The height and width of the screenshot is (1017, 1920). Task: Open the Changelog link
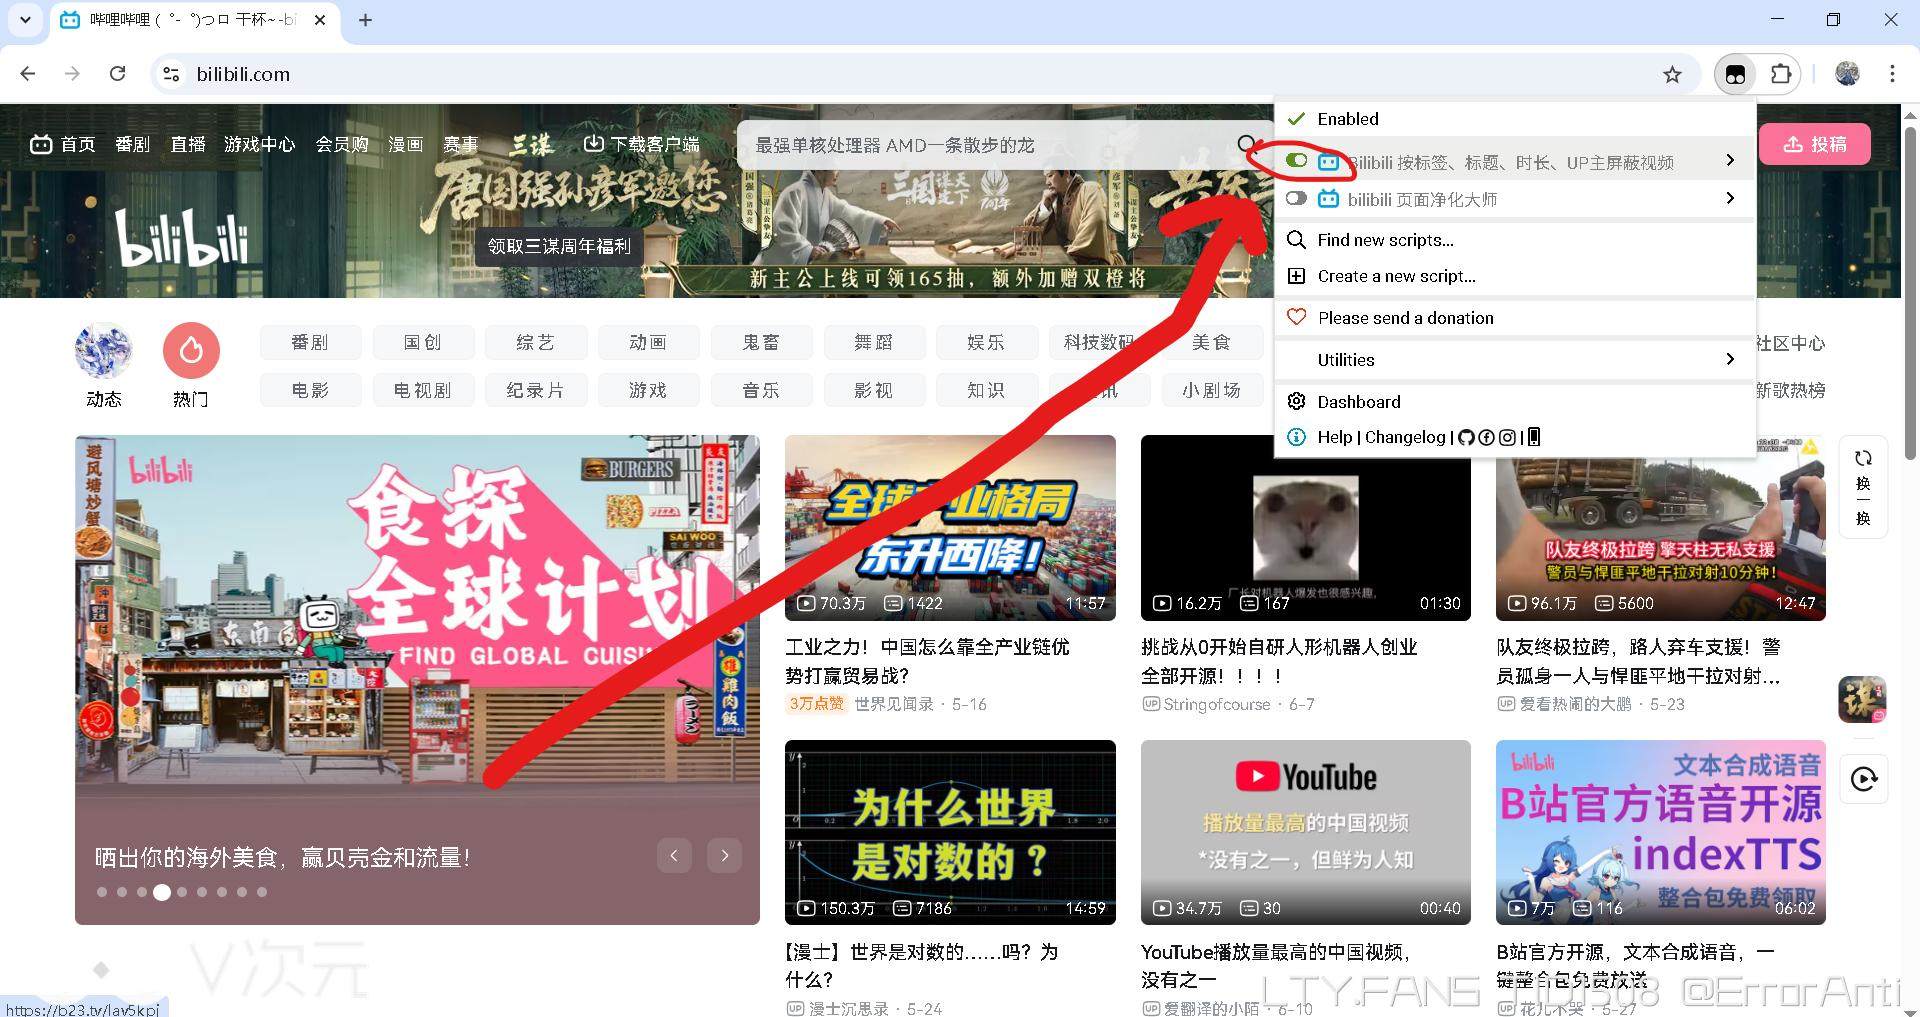(1405, 437)
